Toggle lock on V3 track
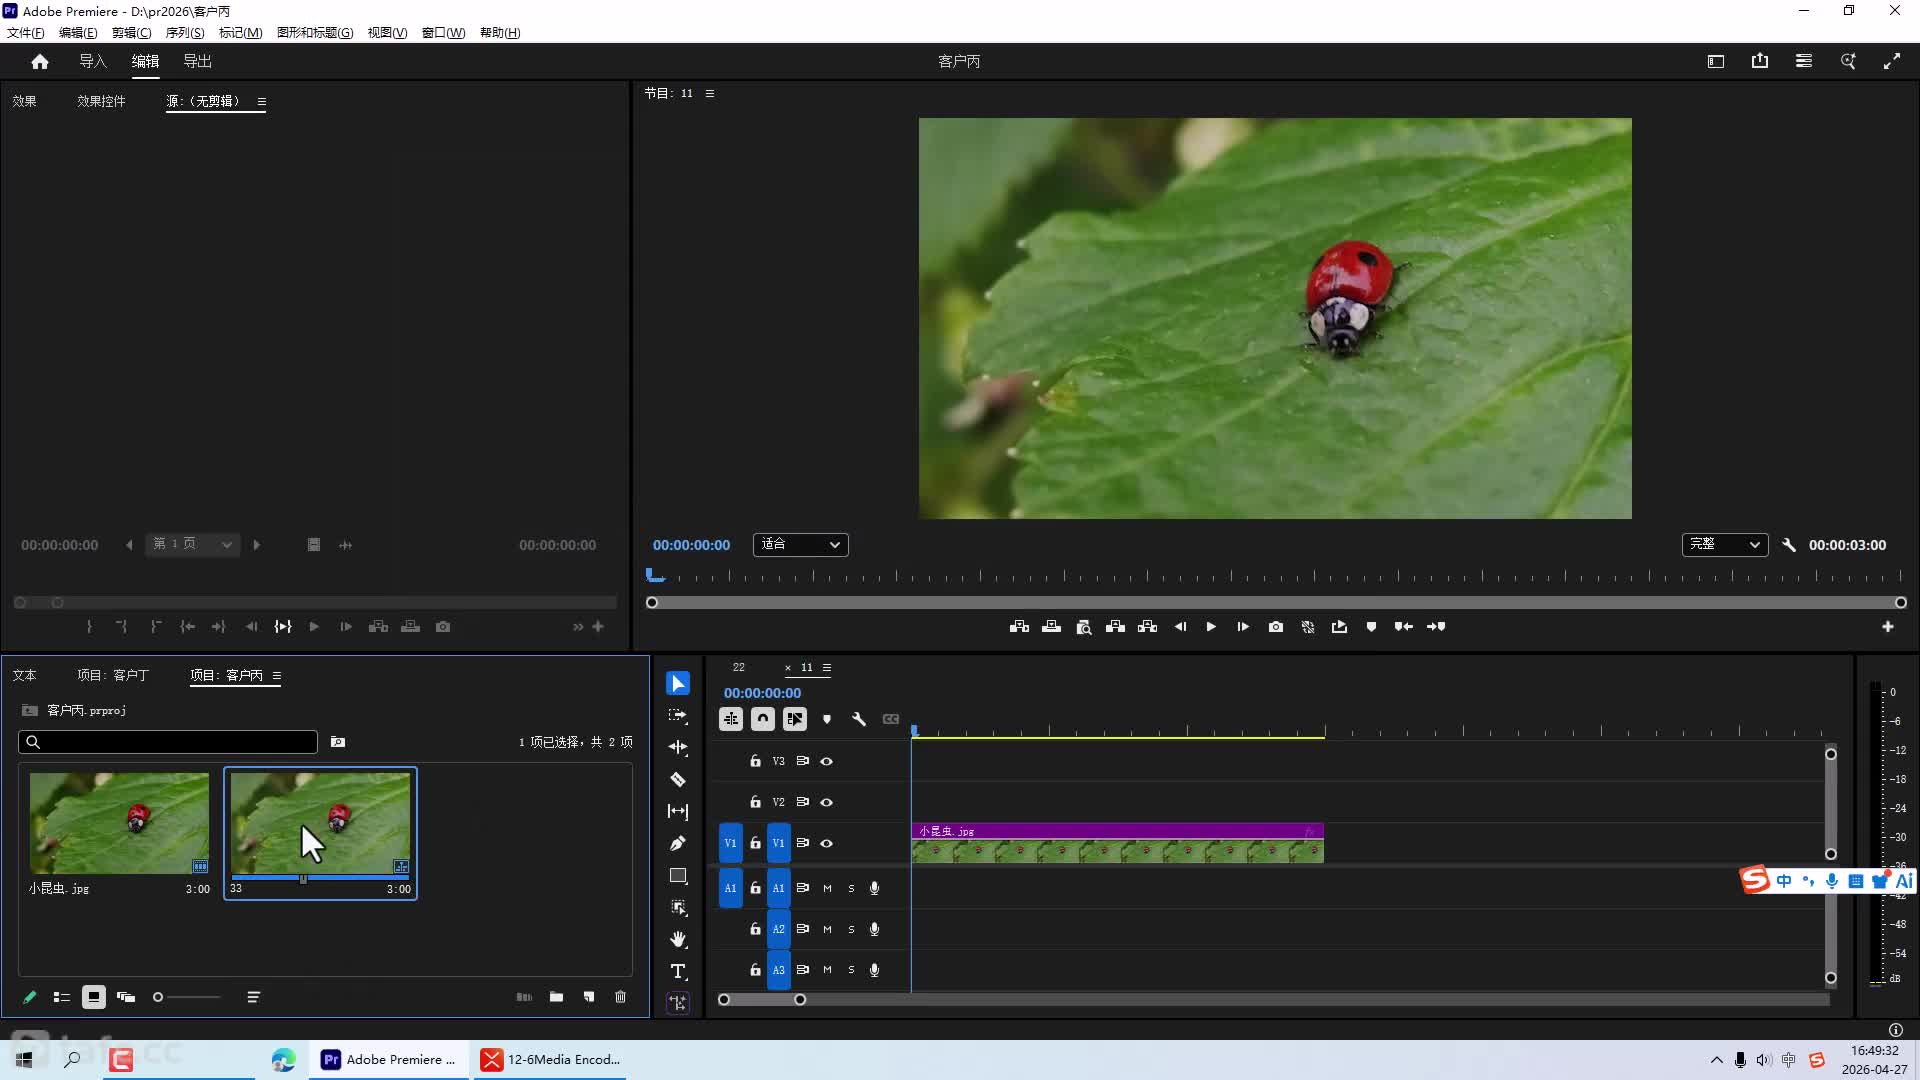 (755, 762)
